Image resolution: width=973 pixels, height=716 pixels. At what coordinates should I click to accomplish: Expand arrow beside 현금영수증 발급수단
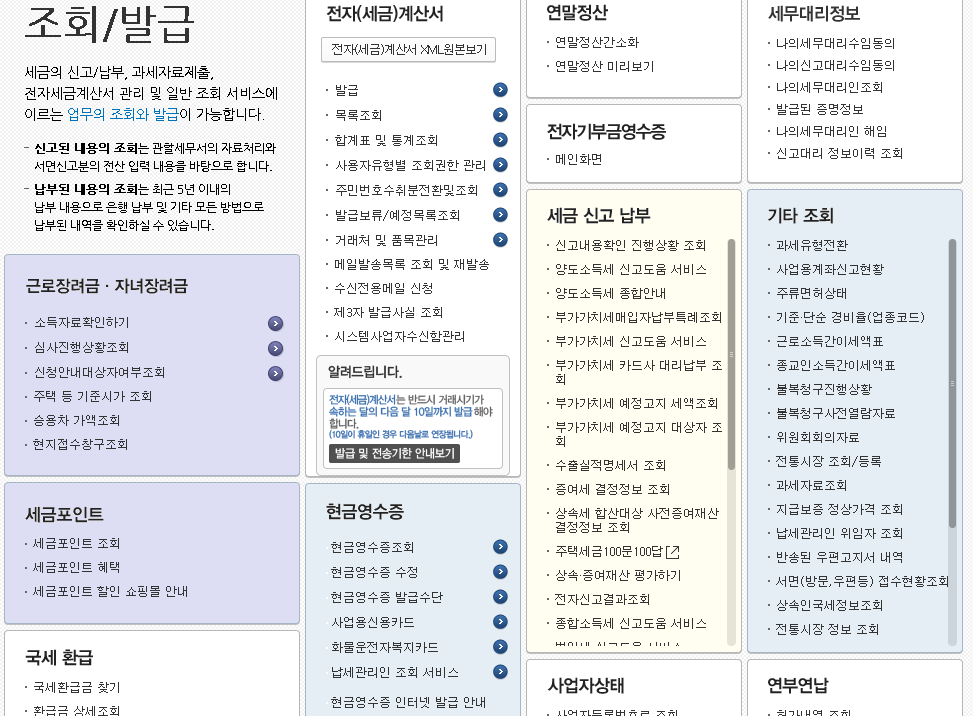[500, 597]
